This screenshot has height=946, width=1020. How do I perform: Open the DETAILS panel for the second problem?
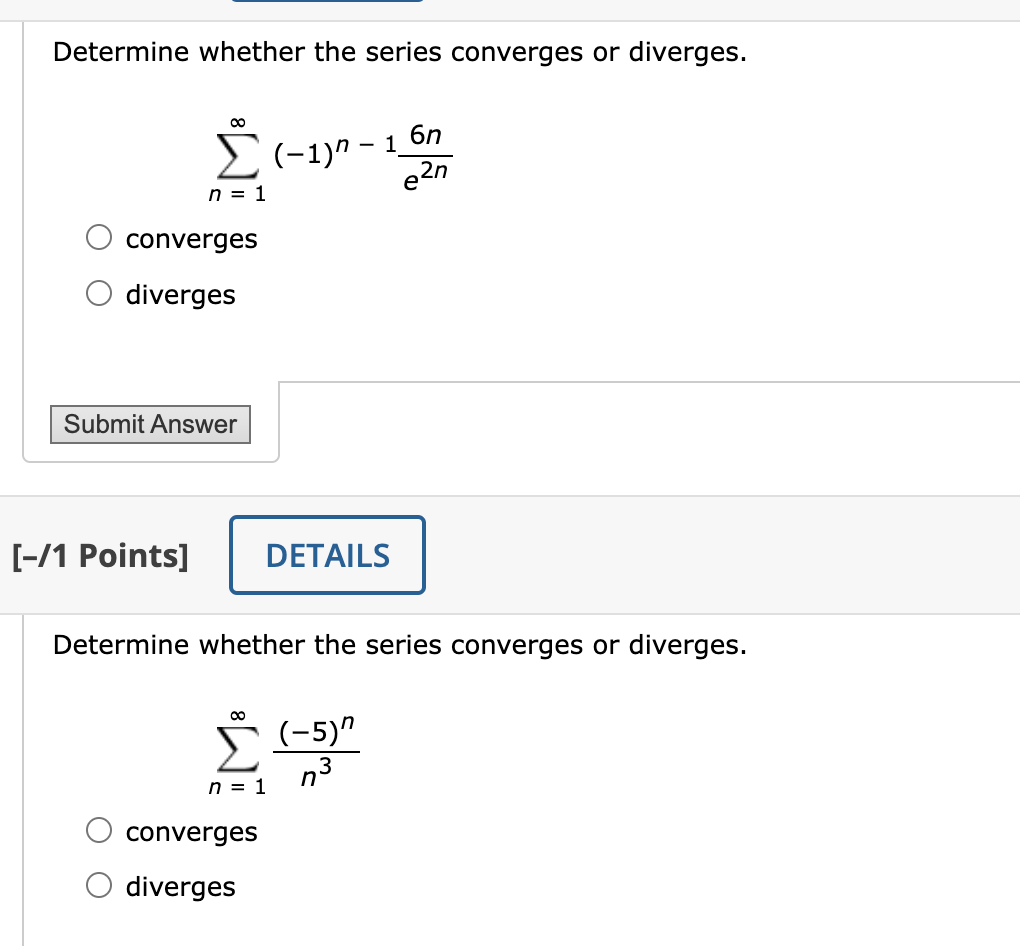click(x=327, y=555)
